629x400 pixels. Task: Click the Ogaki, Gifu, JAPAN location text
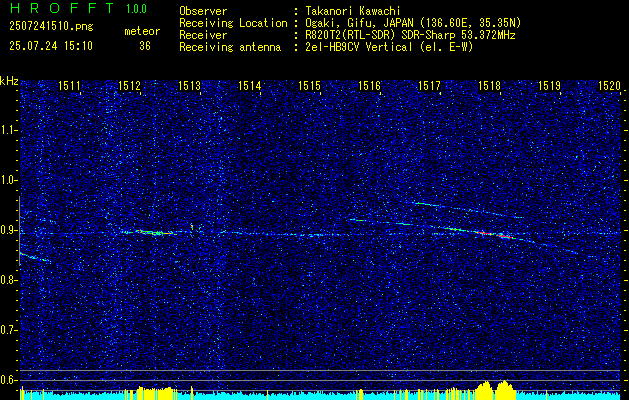click(x=413, y=23)
